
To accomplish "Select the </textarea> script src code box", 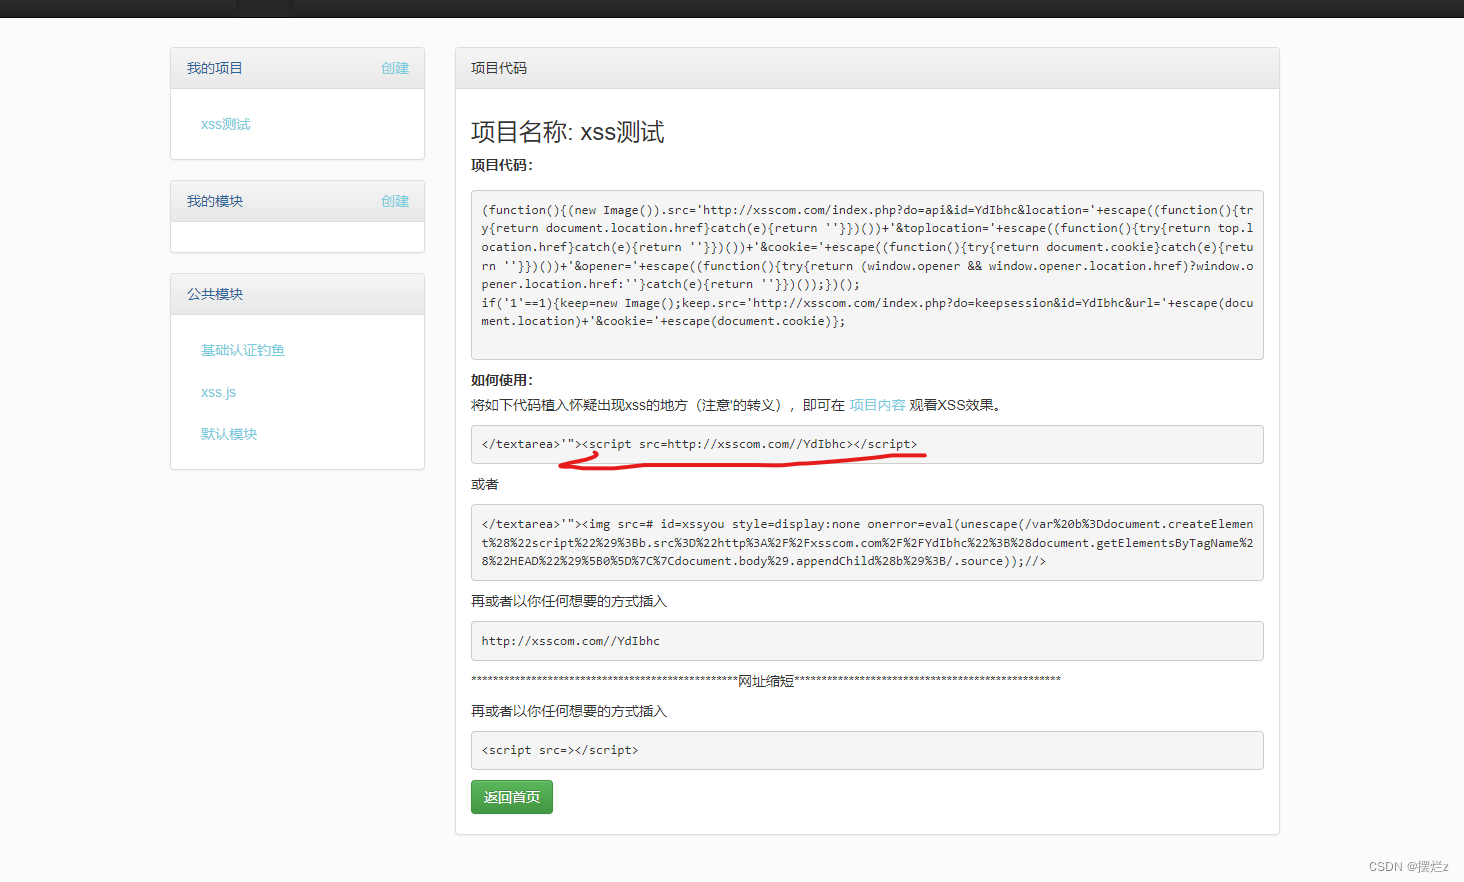I will pos(867,444).
